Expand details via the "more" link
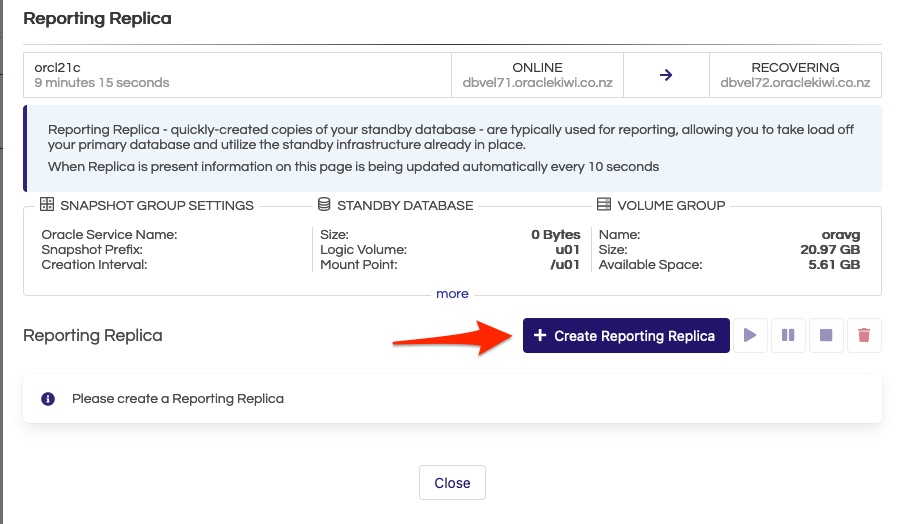Viewport: 901px width, 524px height. click(x=452, y=294)
